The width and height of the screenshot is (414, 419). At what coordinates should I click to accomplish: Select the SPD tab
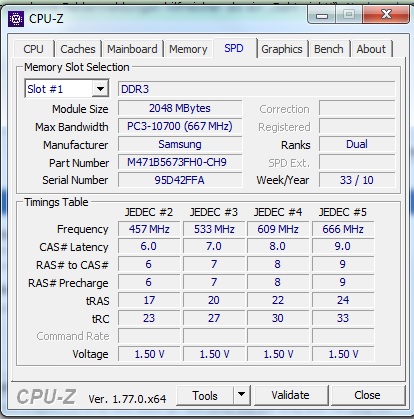(234, 48)
